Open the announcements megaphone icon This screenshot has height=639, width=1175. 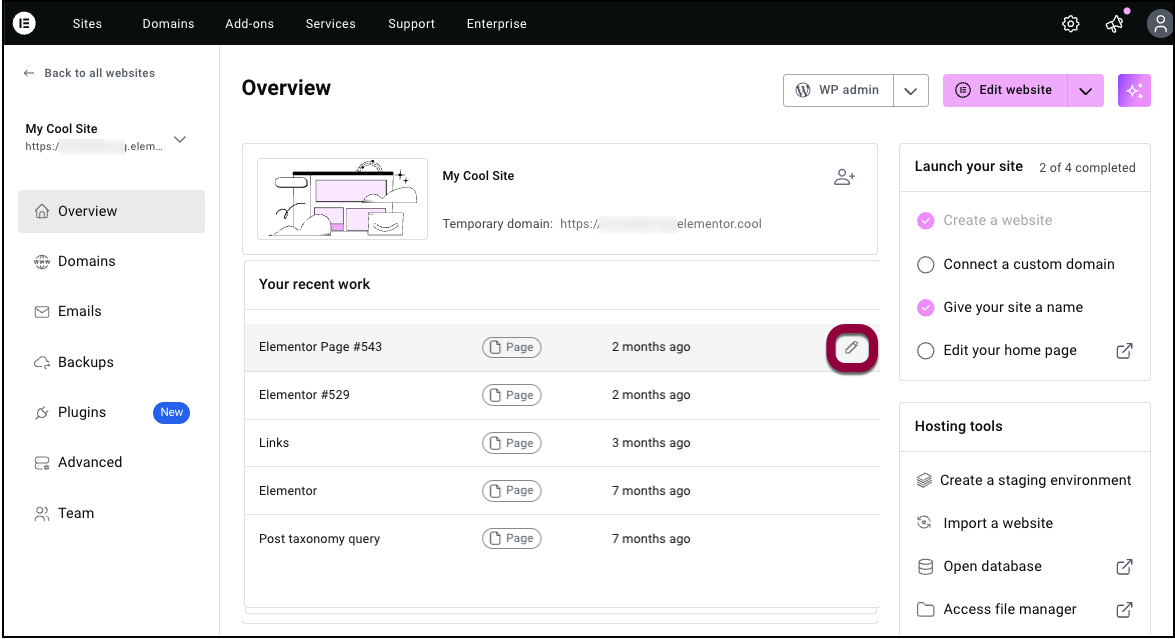pos(1114,24)
